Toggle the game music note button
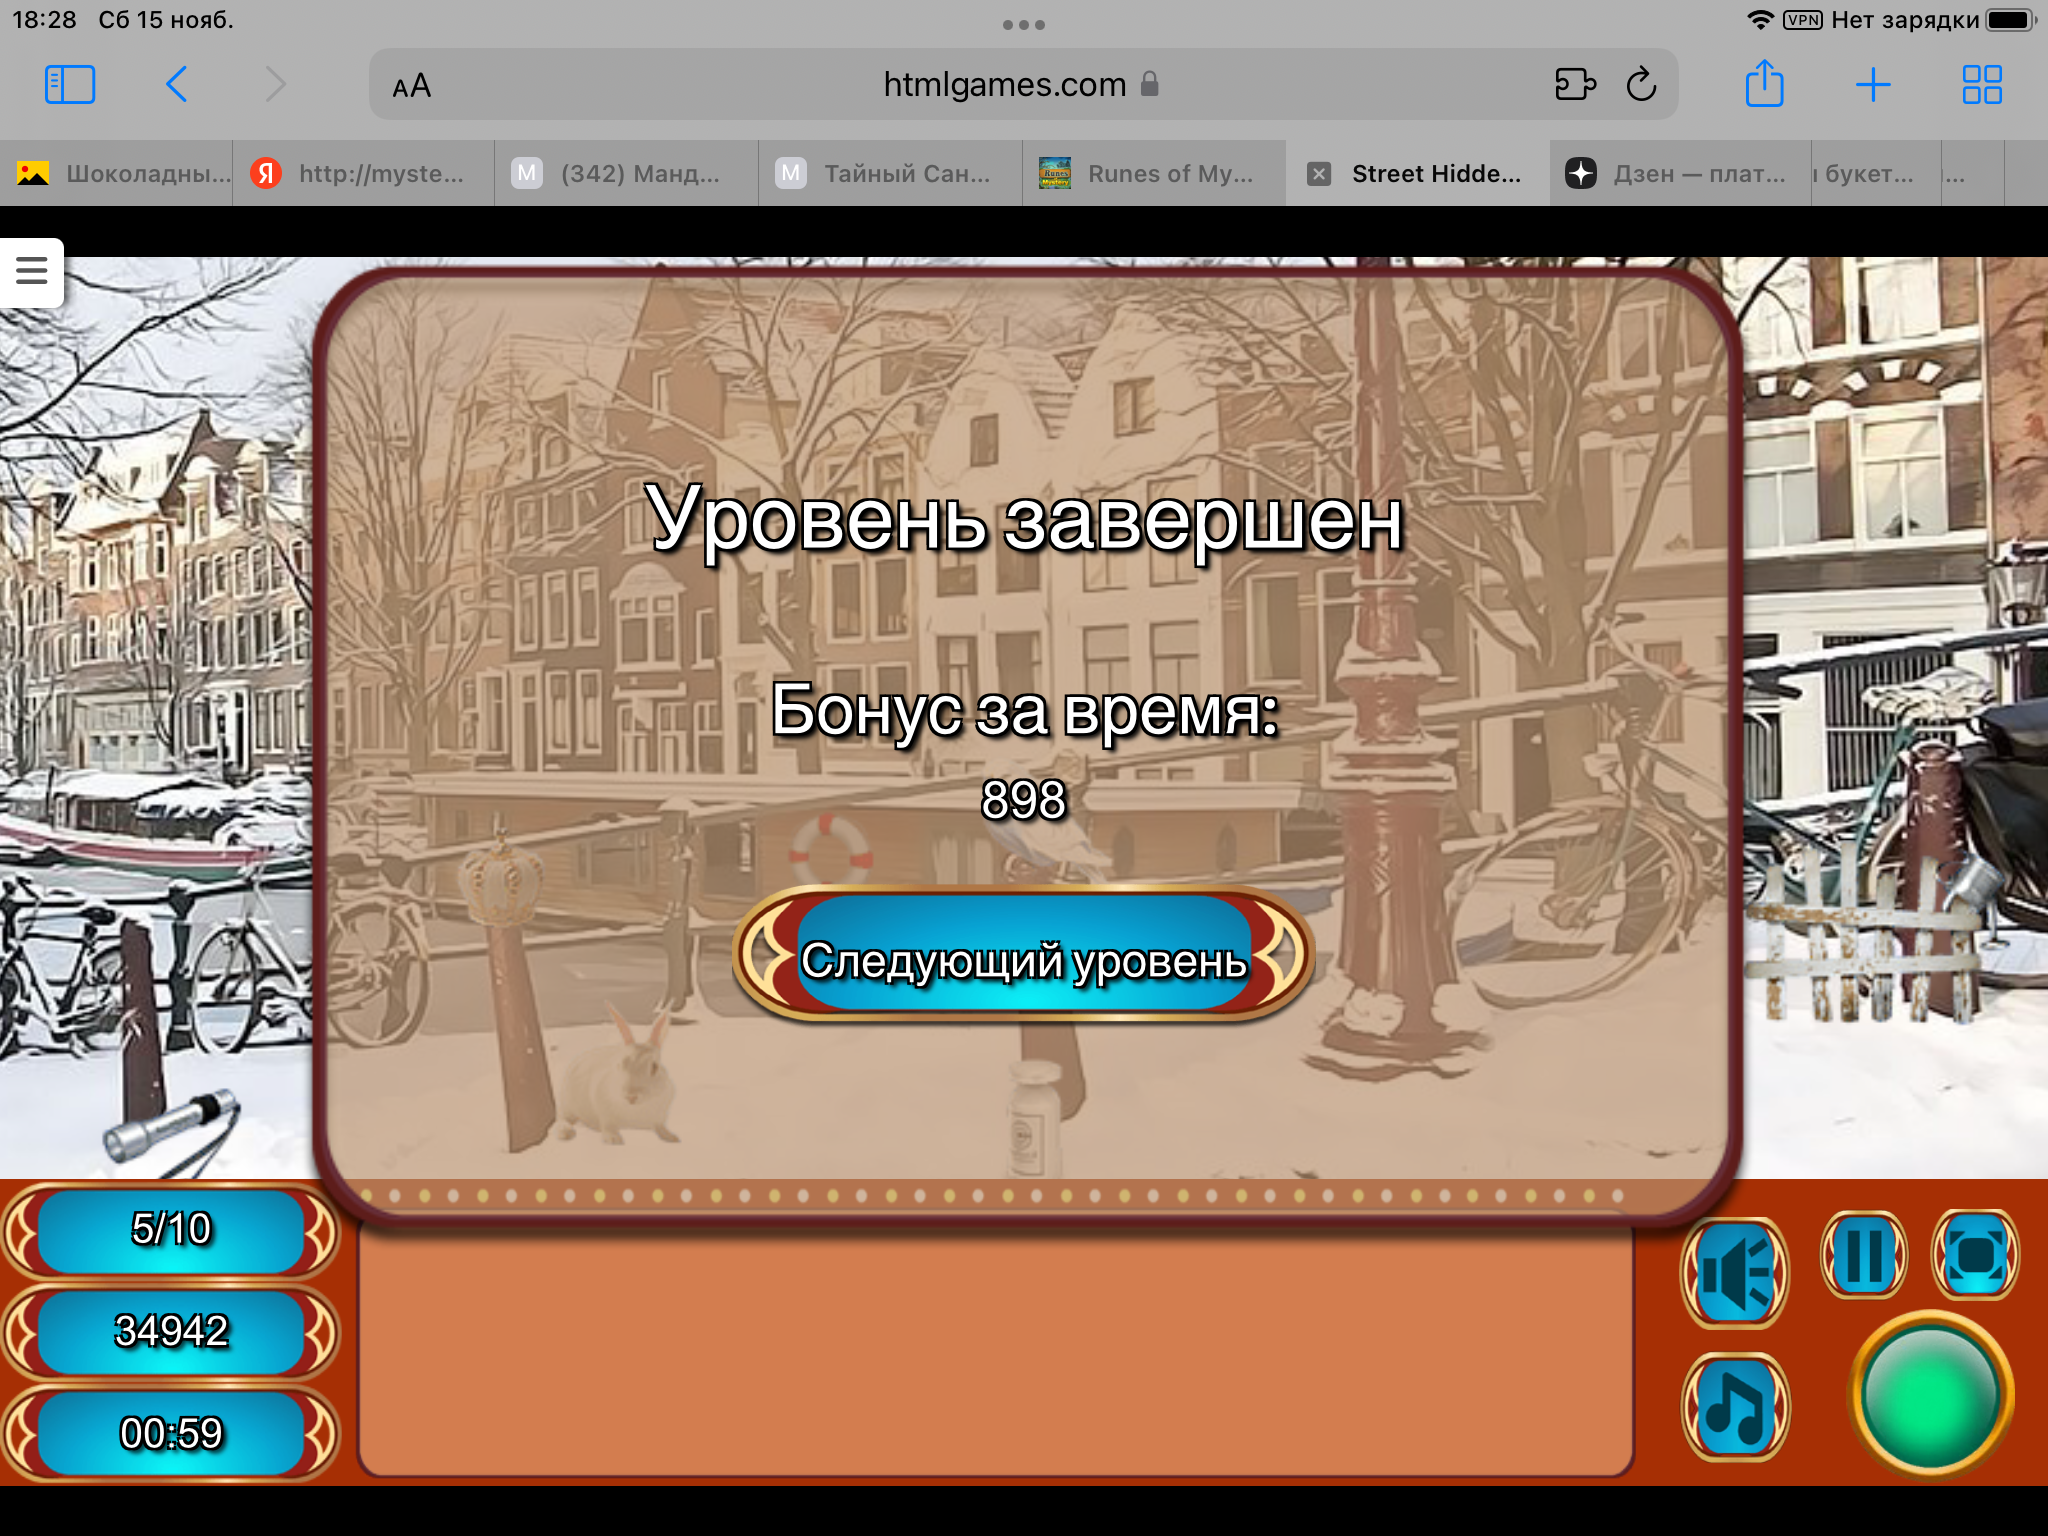 point(1736,1407)
